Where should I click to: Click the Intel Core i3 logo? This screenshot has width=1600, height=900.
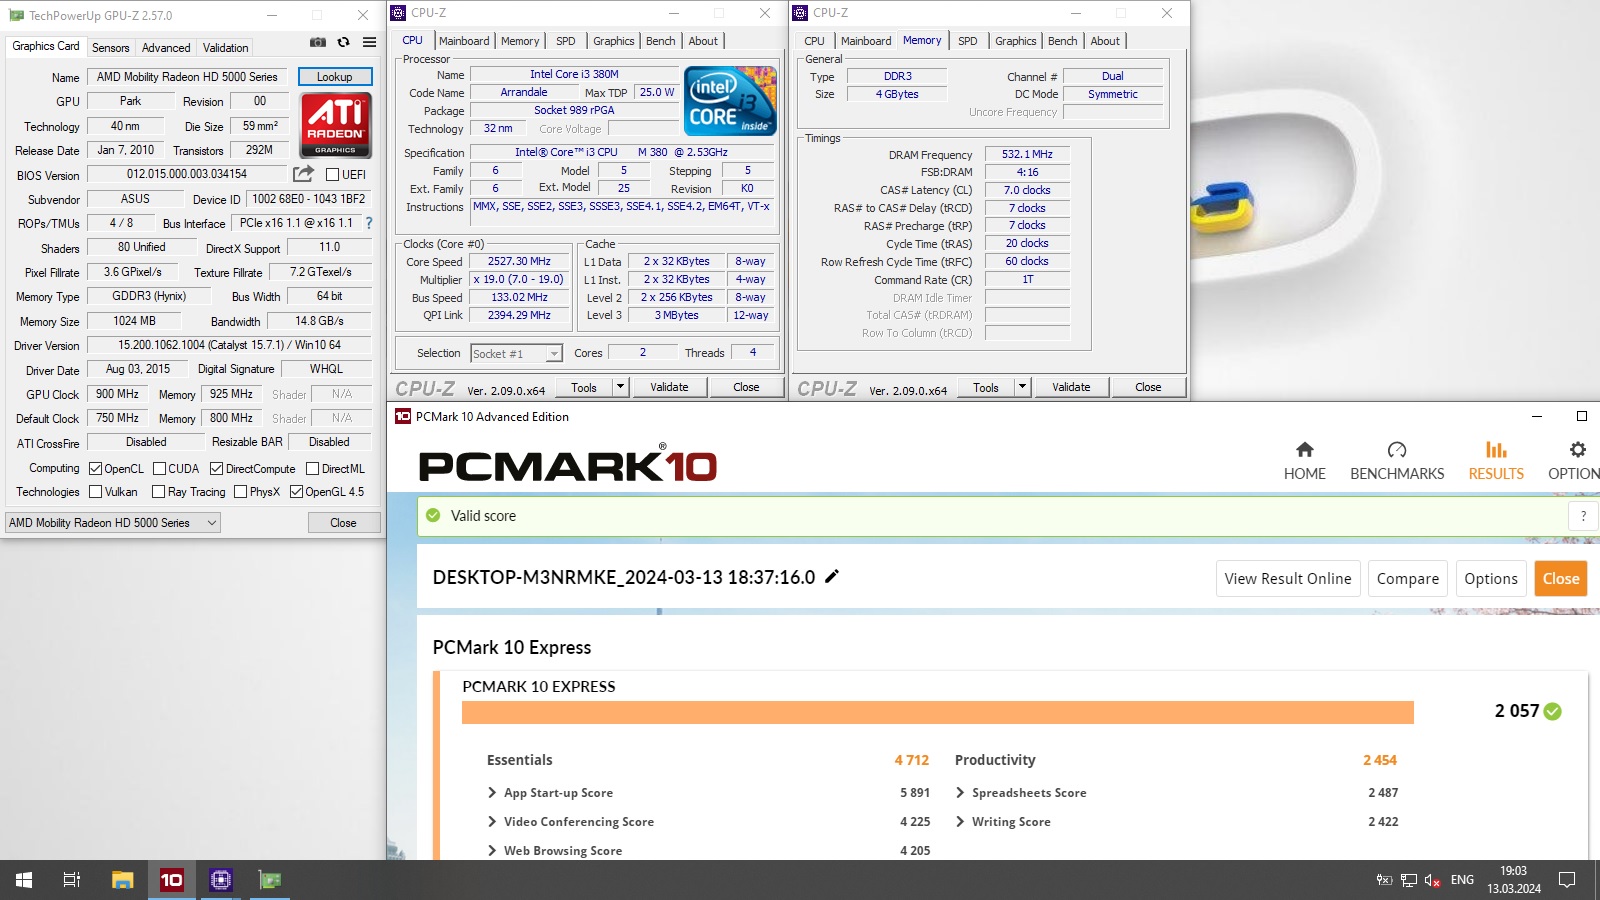point(730,101)
